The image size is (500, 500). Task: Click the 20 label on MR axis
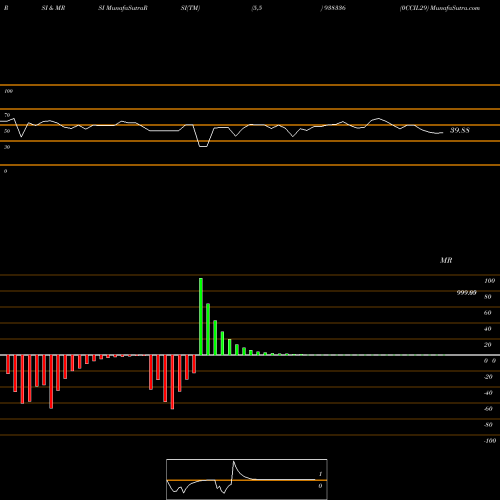pyautogui.click(x=488, y=345)
